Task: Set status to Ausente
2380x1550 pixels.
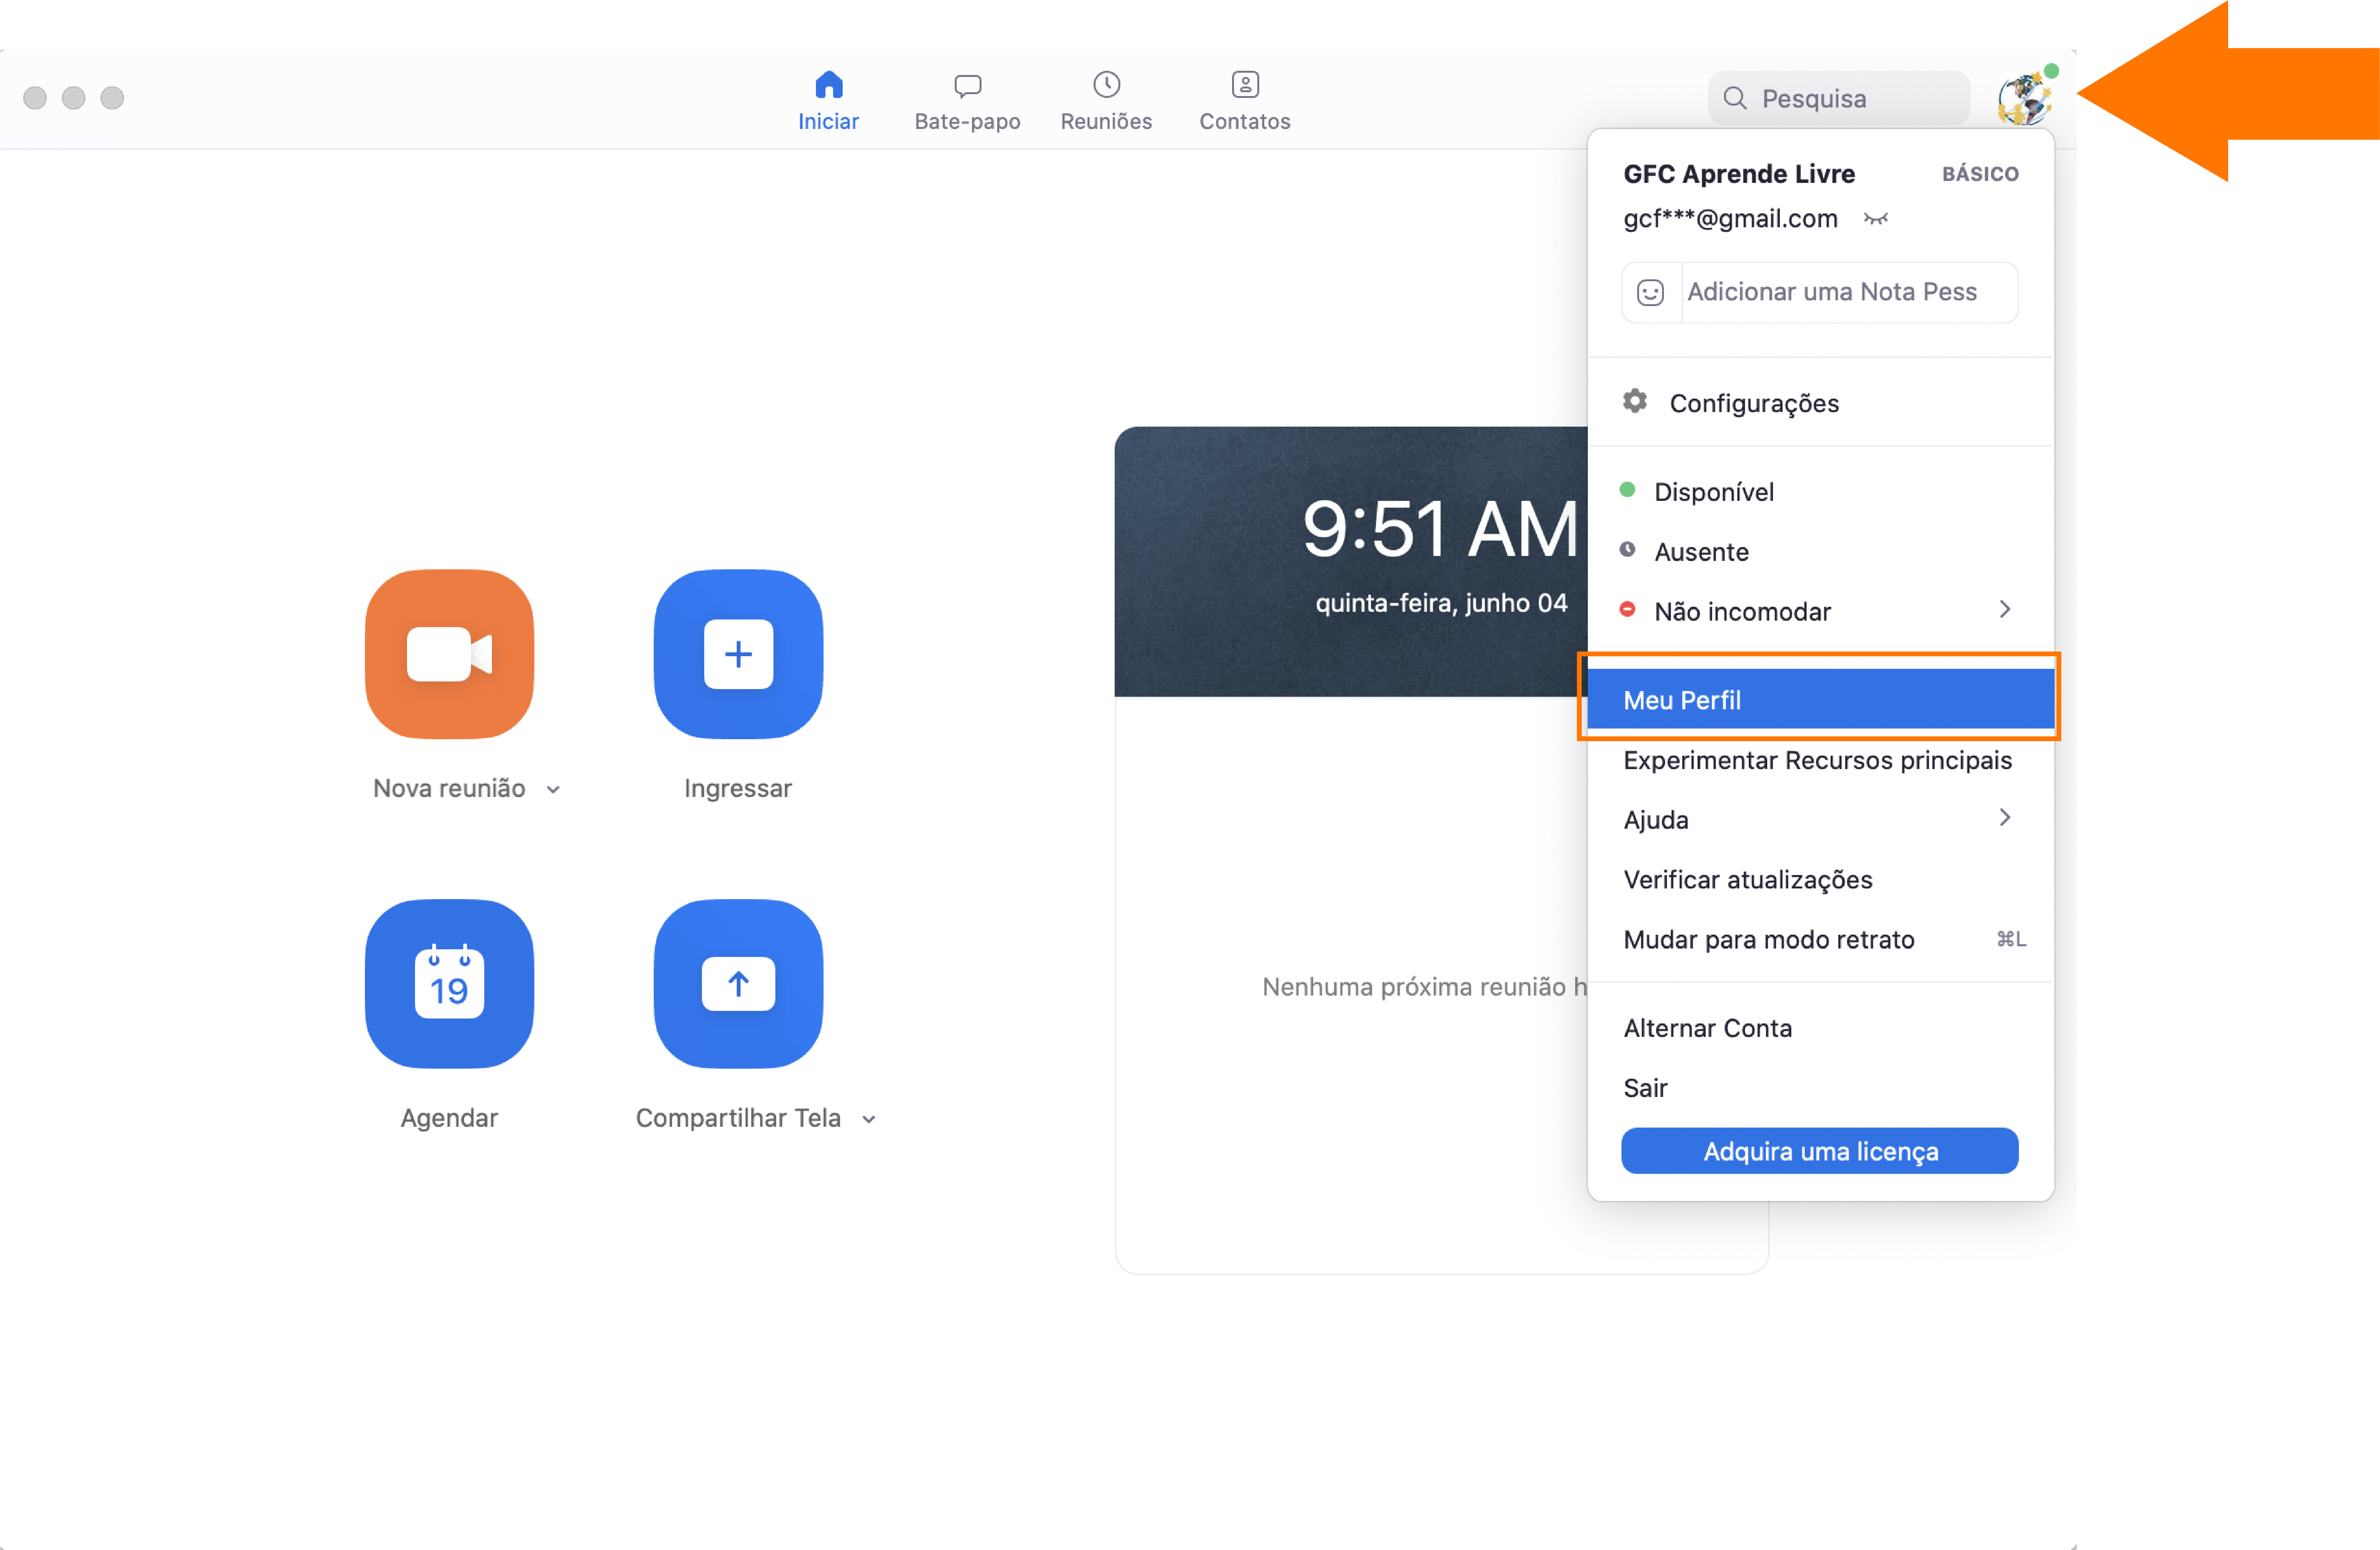Action: click(1820, 552)
